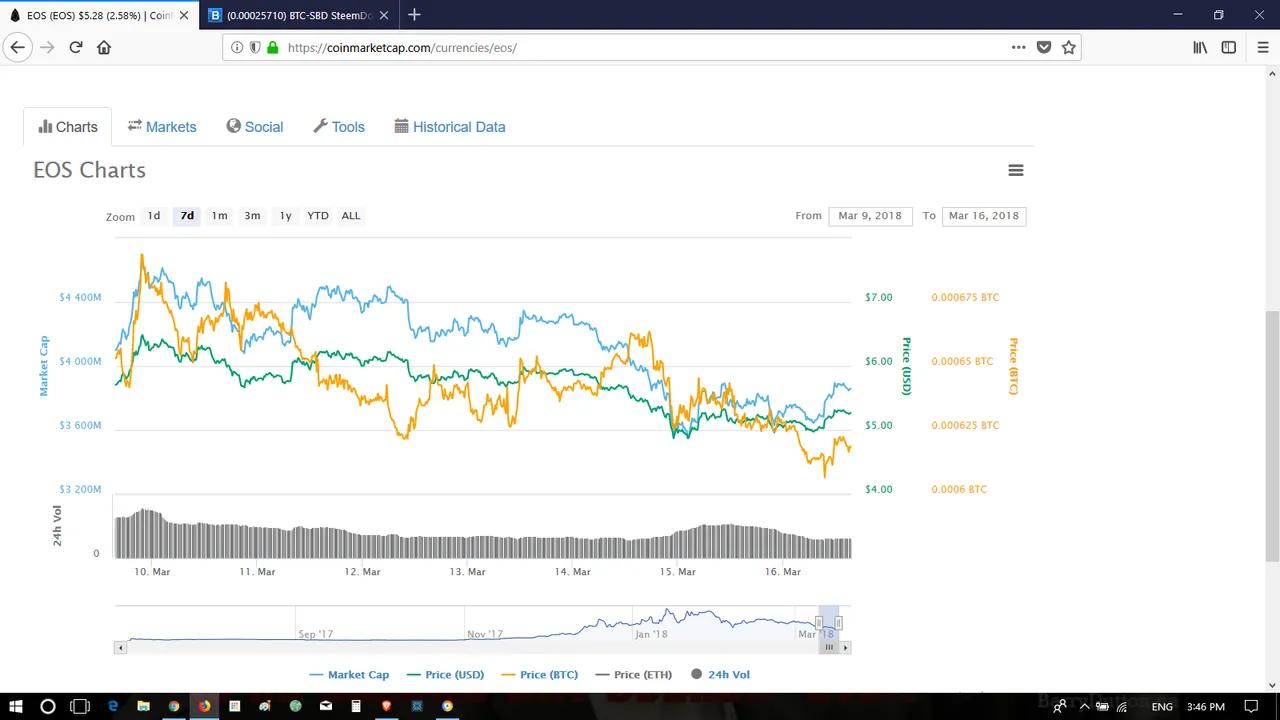The image size is (1280, 720).
Task: Open page actions three-dot menu
Action: (1018, 47)
